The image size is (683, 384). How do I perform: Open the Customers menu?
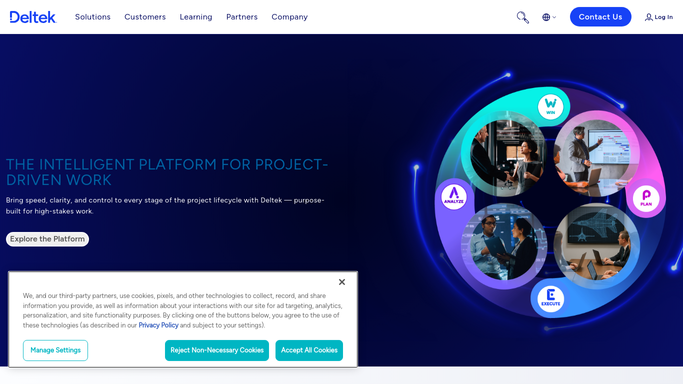pyautogui.click(x=145, y=17)
